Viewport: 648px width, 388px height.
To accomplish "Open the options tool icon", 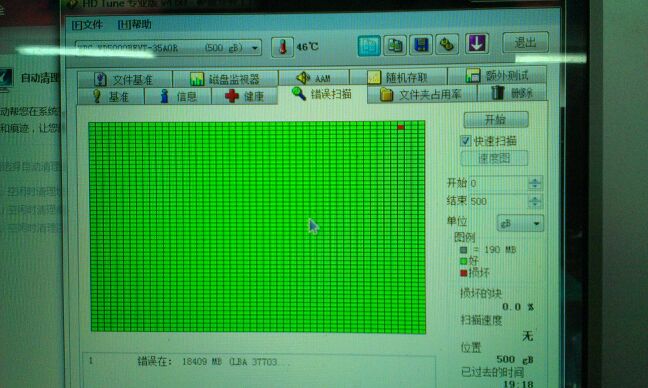I will pyautogui.click(x=447, y=44).
